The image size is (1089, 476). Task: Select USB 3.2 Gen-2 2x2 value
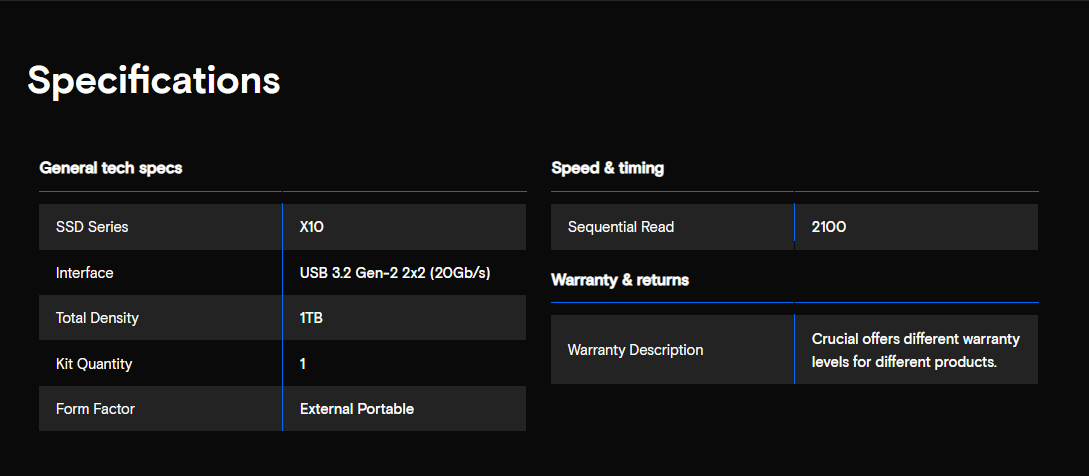(395, 273)
